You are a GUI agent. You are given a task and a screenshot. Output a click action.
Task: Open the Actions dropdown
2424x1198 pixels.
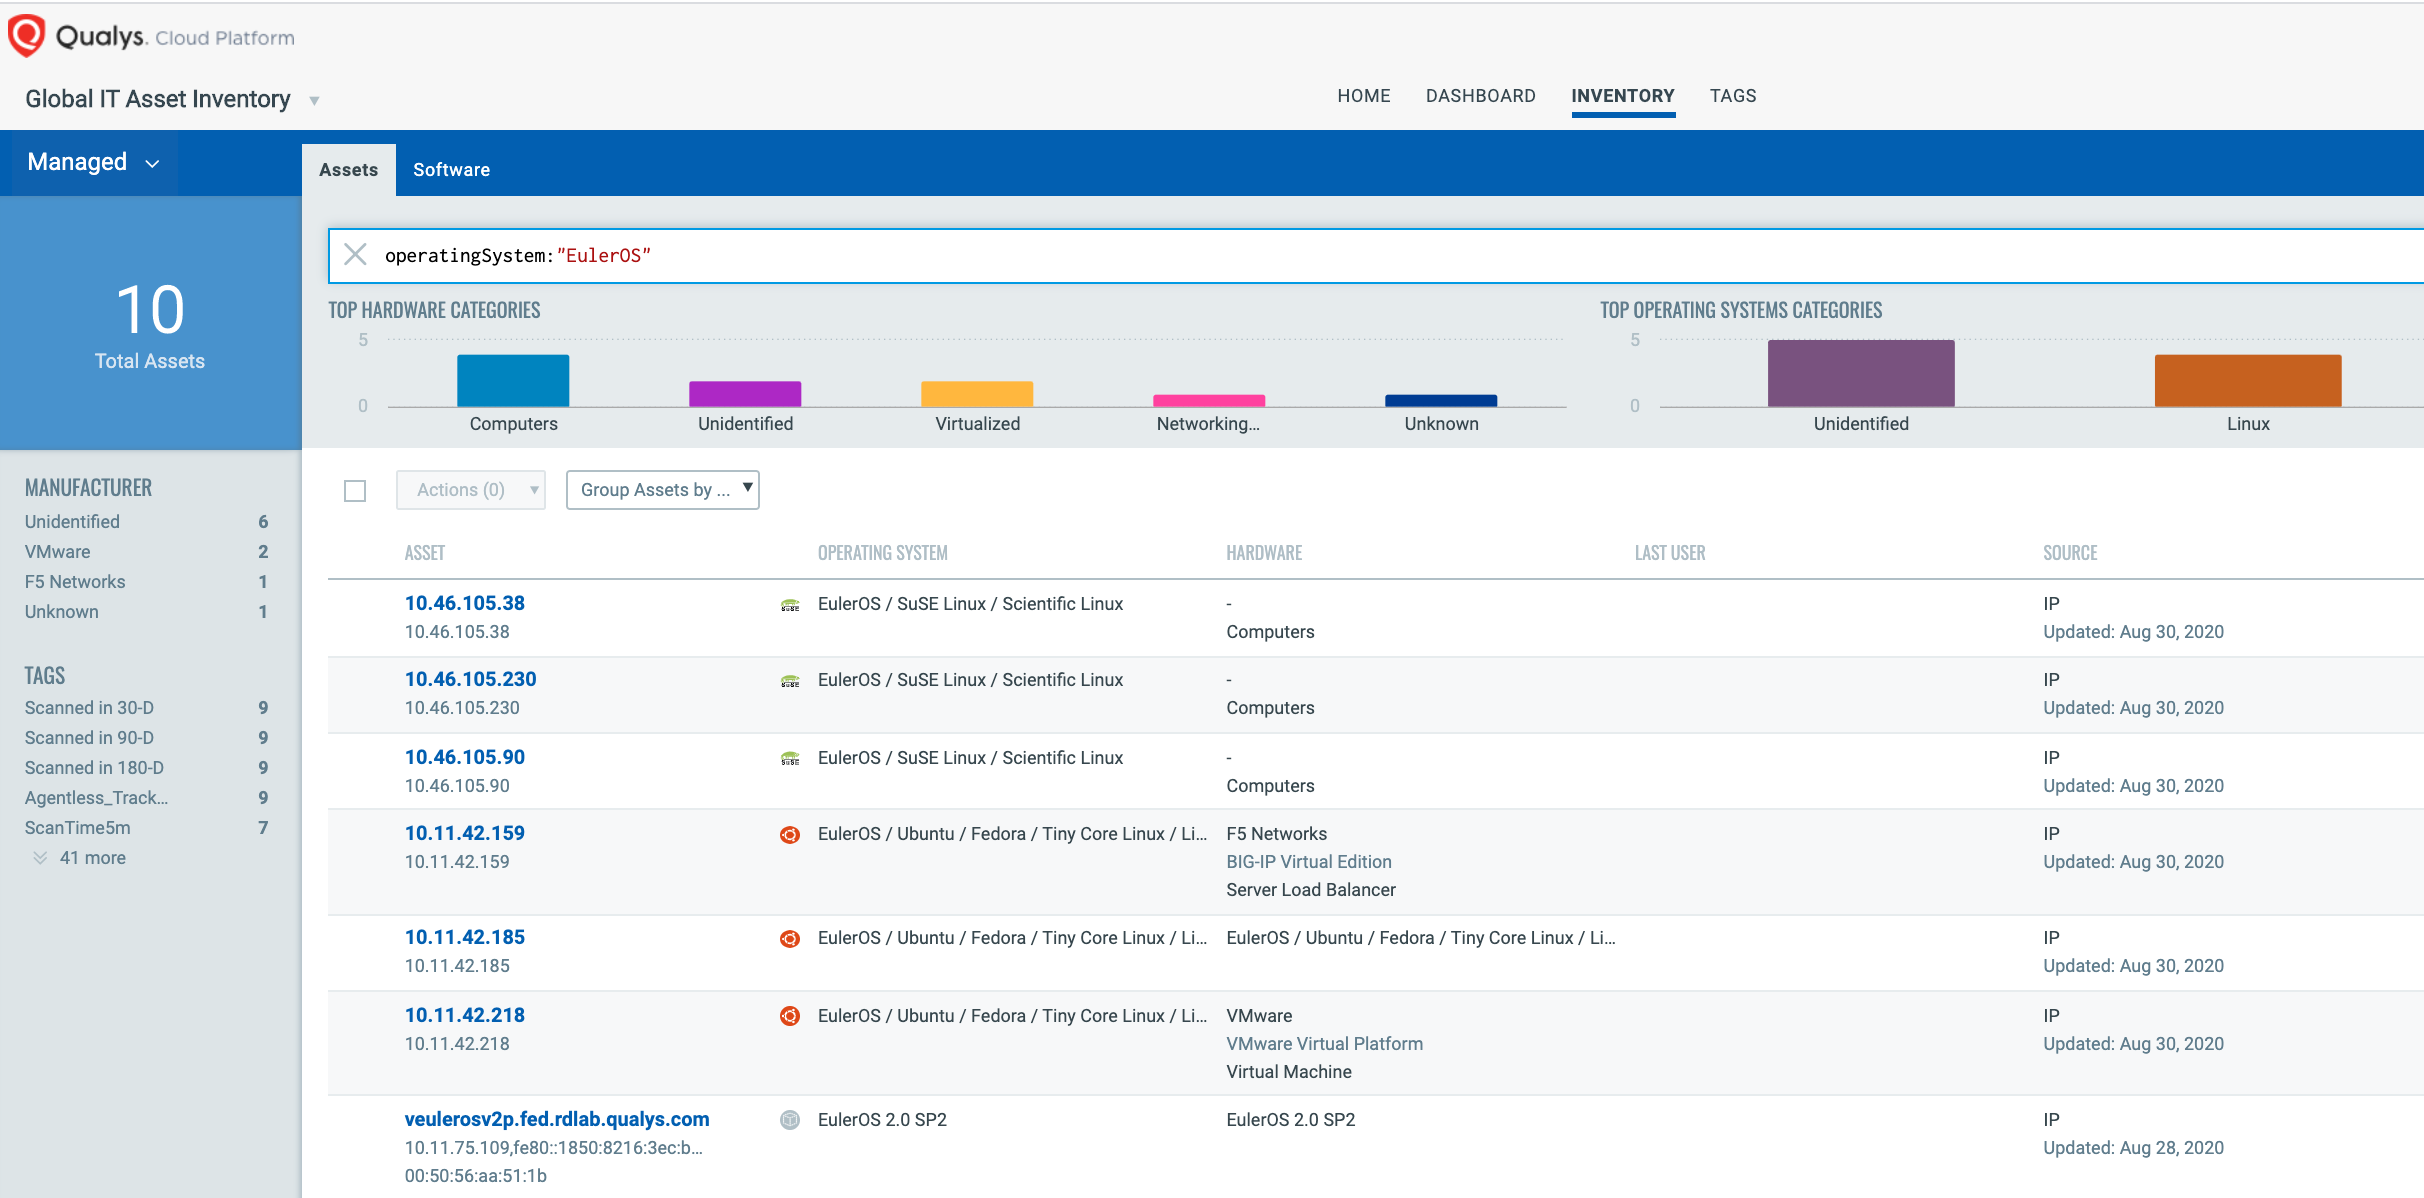click(470, 489)
